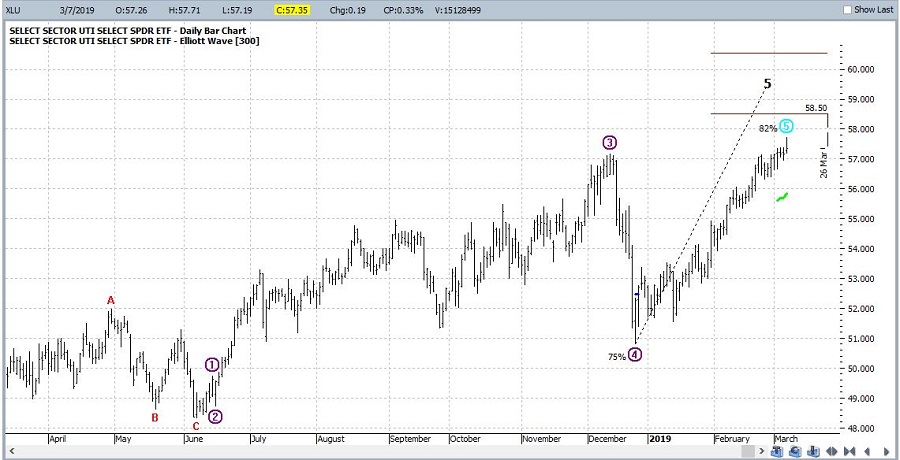Select the circled wave 2 label

click(x=215, y=417)
